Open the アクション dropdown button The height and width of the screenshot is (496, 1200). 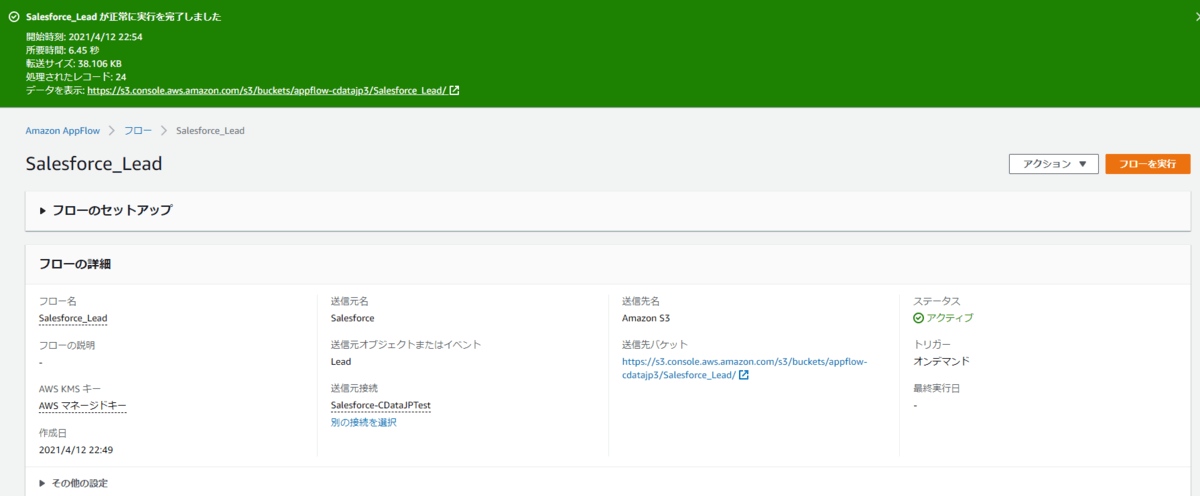coord(1054,164)
